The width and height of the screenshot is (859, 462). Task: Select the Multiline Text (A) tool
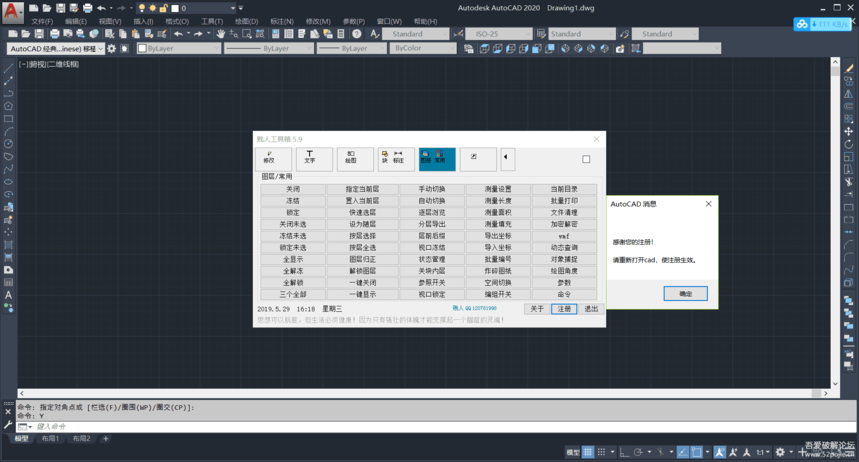[8, 295]
